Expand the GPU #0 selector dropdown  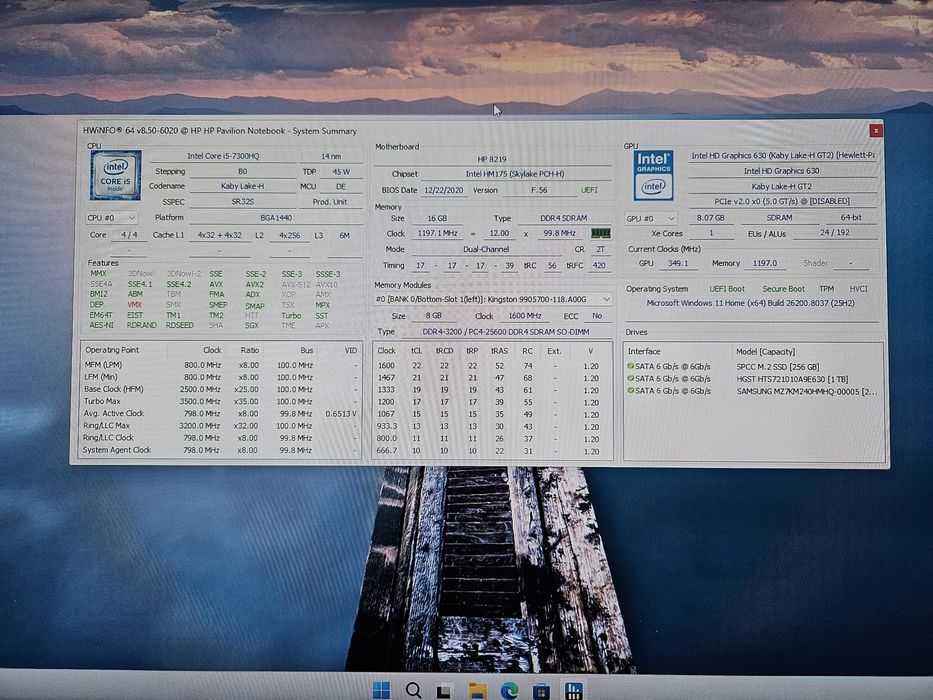click(651, 218)
